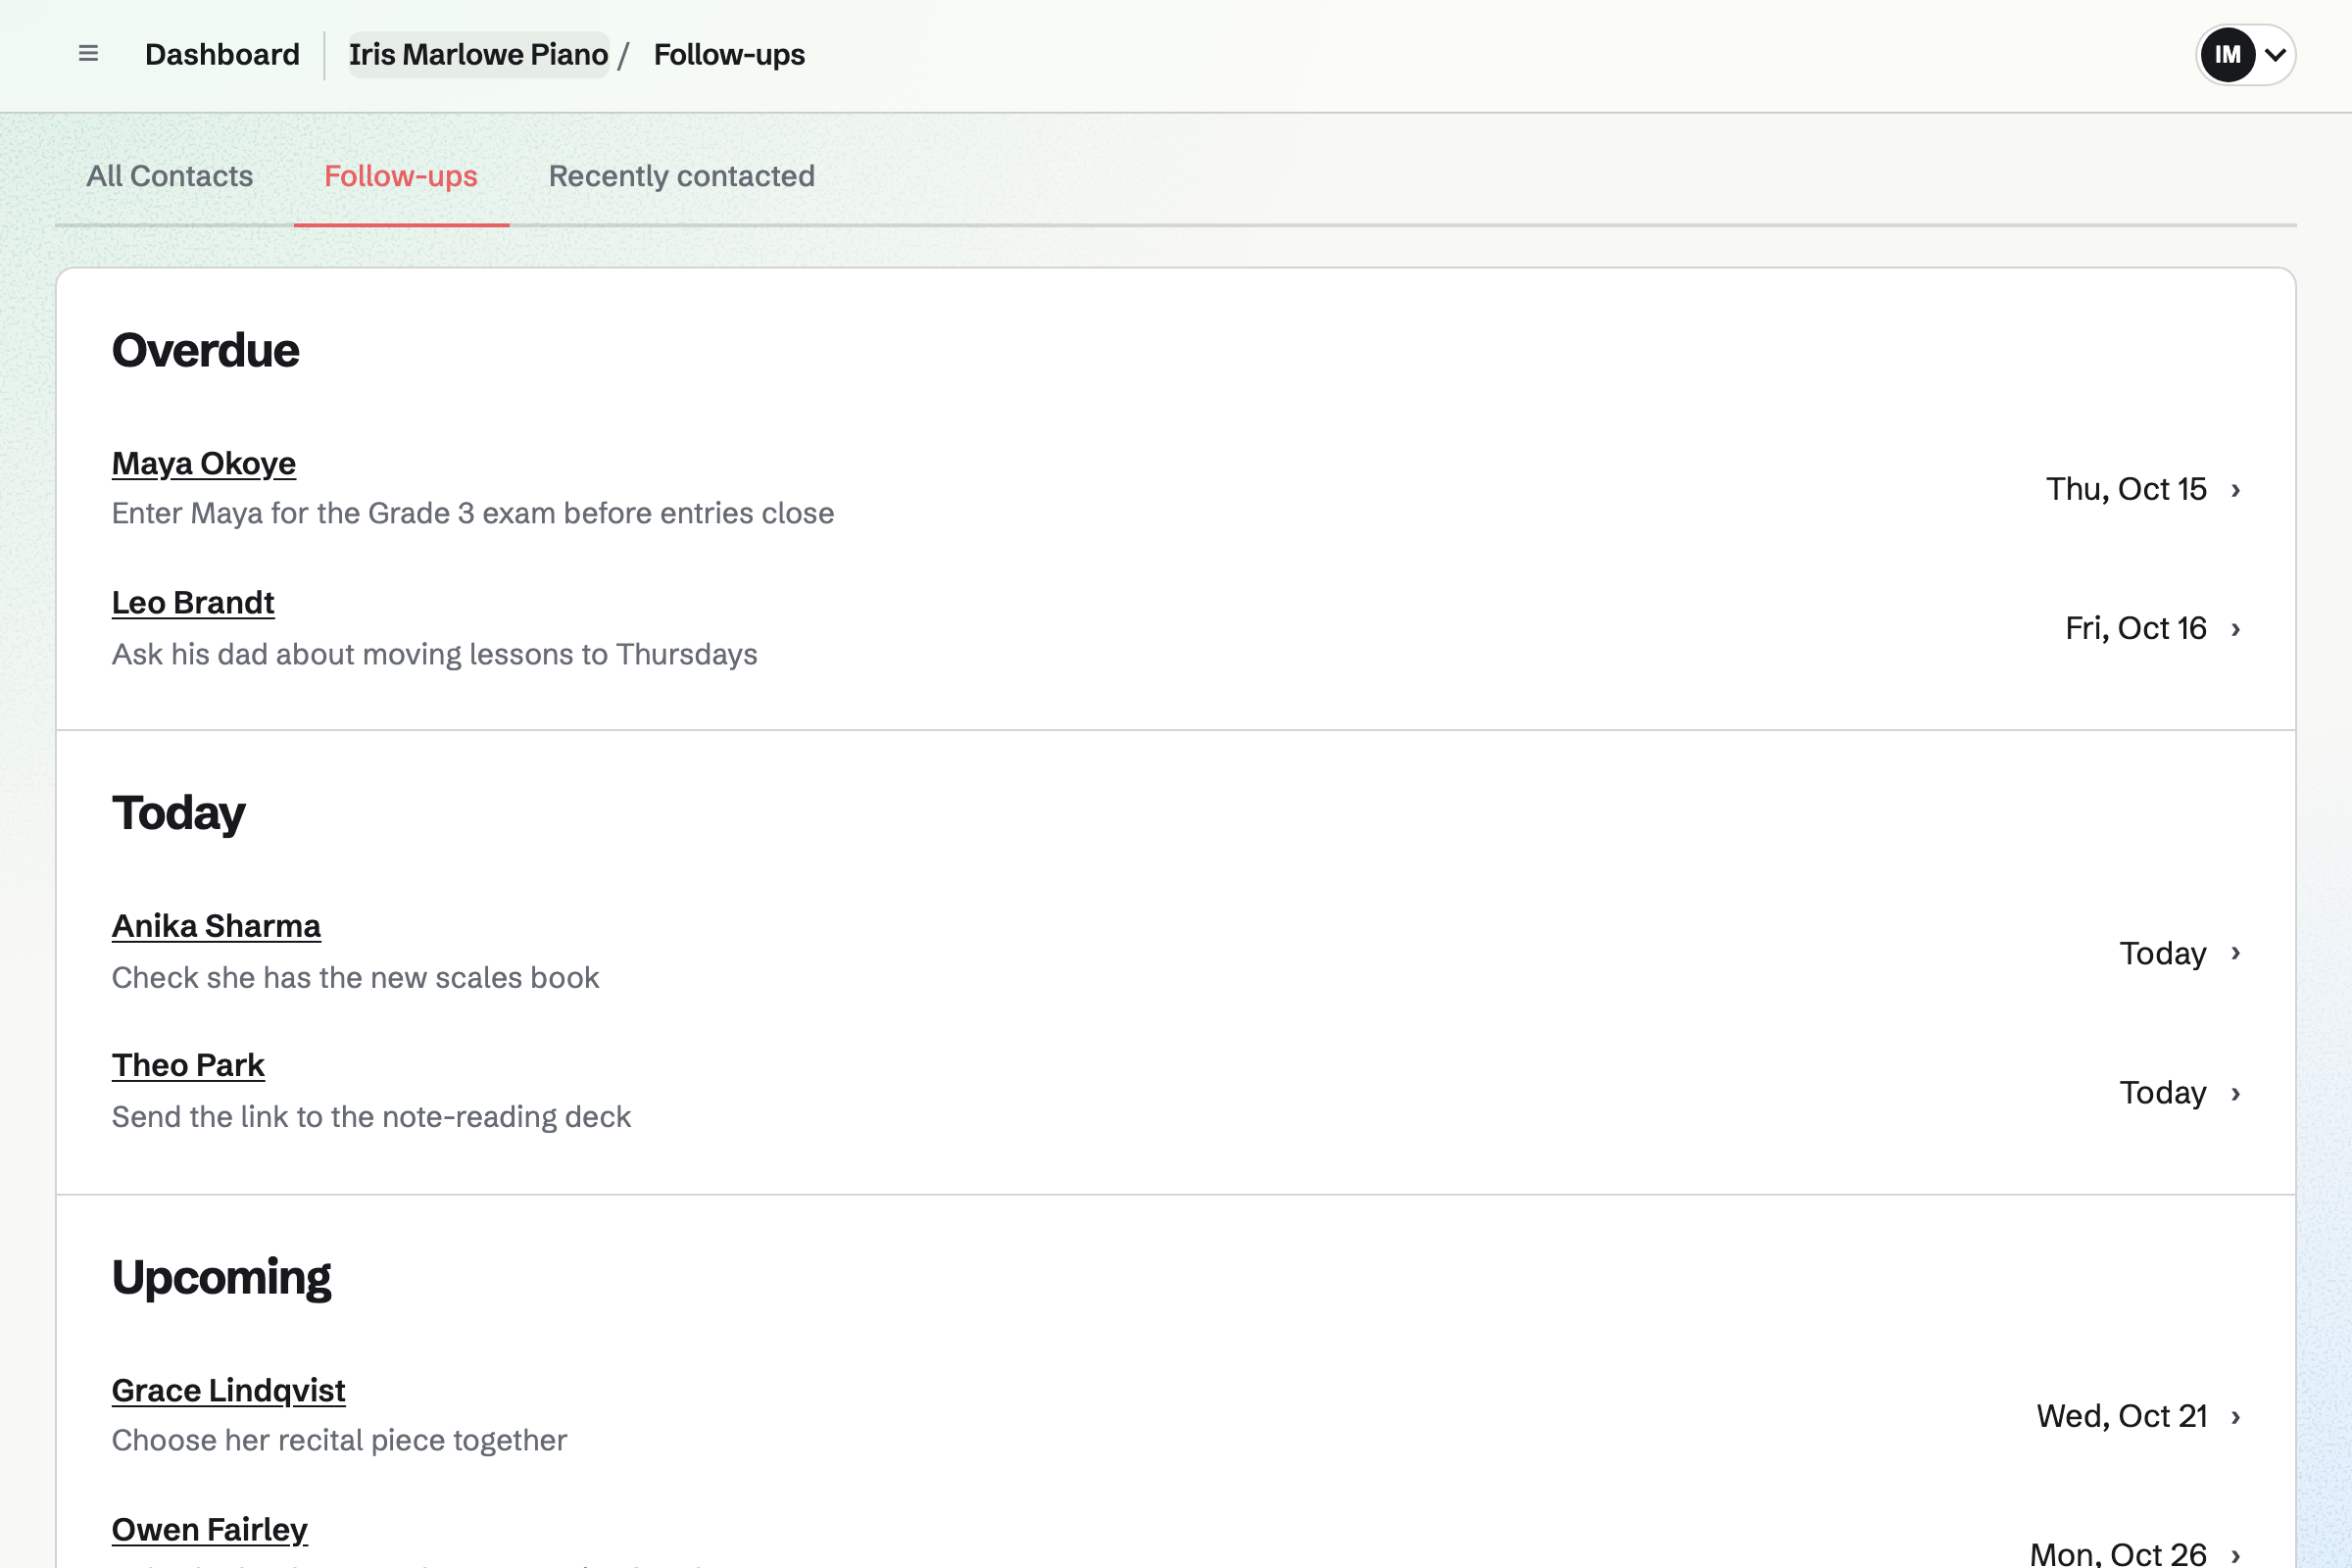
Task: Open Anika Sharma's Today chevron arrow
Action: [2236, 953]
